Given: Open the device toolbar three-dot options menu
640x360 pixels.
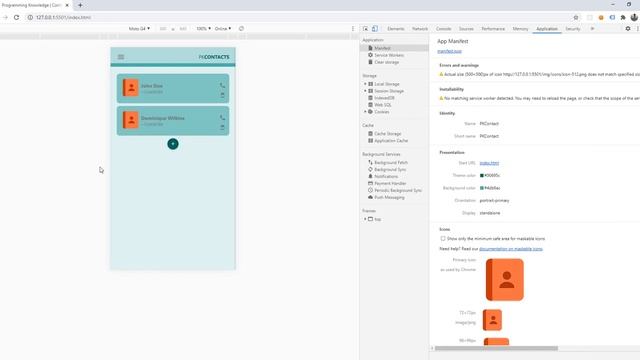Looking at the screenshot, I should pos(353,29).
